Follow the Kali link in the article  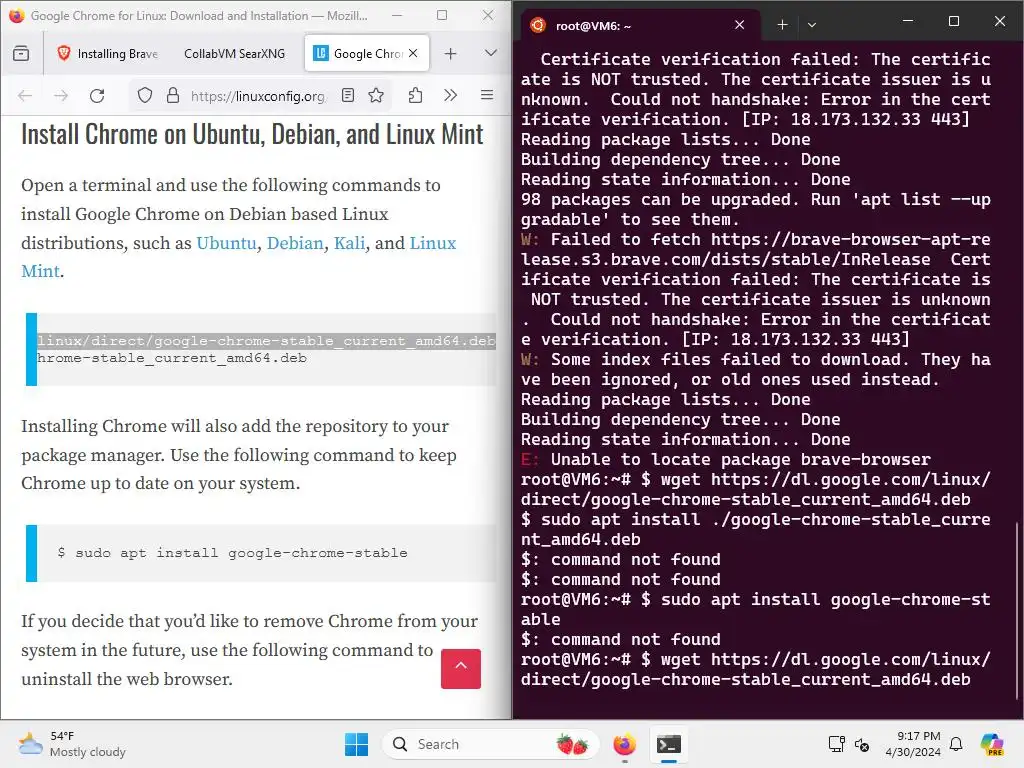pyautogui.click(x=349, y=243)
